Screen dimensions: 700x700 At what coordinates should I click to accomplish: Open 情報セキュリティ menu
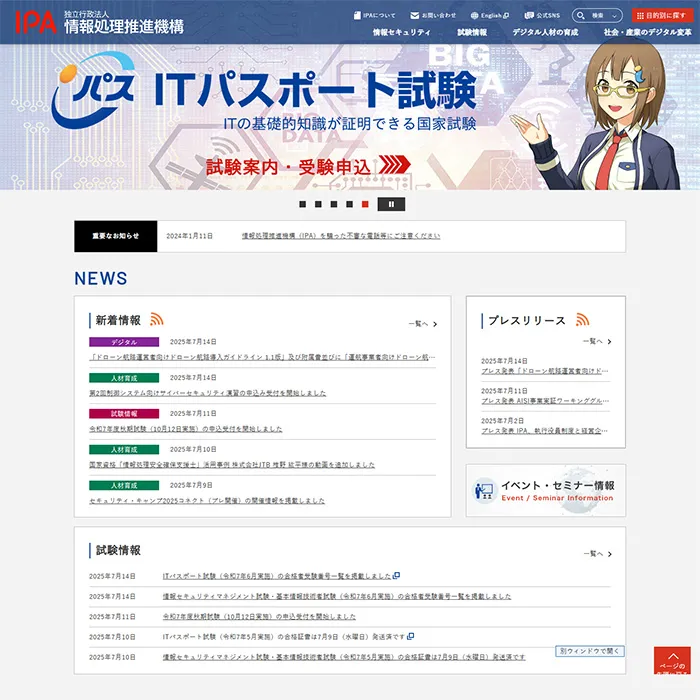(402, 32)
